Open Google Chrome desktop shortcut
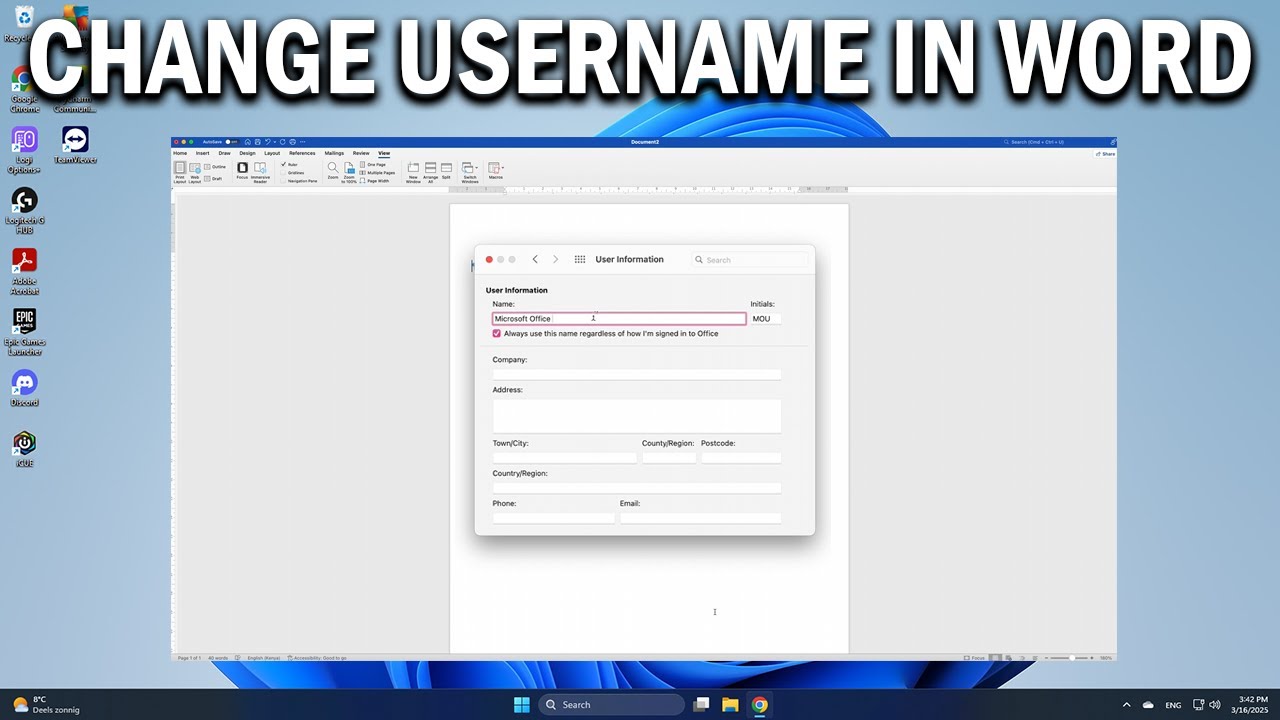1280x720 pixels. point(24,90)
